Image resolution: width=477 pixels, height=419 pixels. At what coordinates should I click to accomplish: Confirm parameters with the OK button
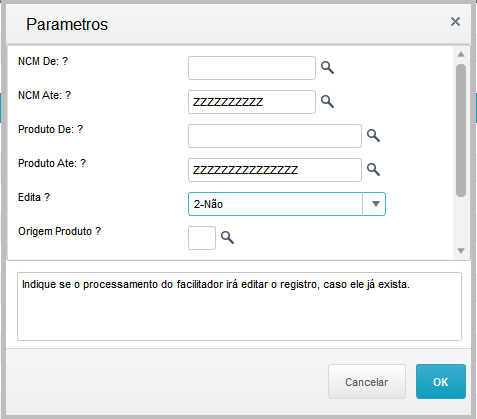click(441, 382)
